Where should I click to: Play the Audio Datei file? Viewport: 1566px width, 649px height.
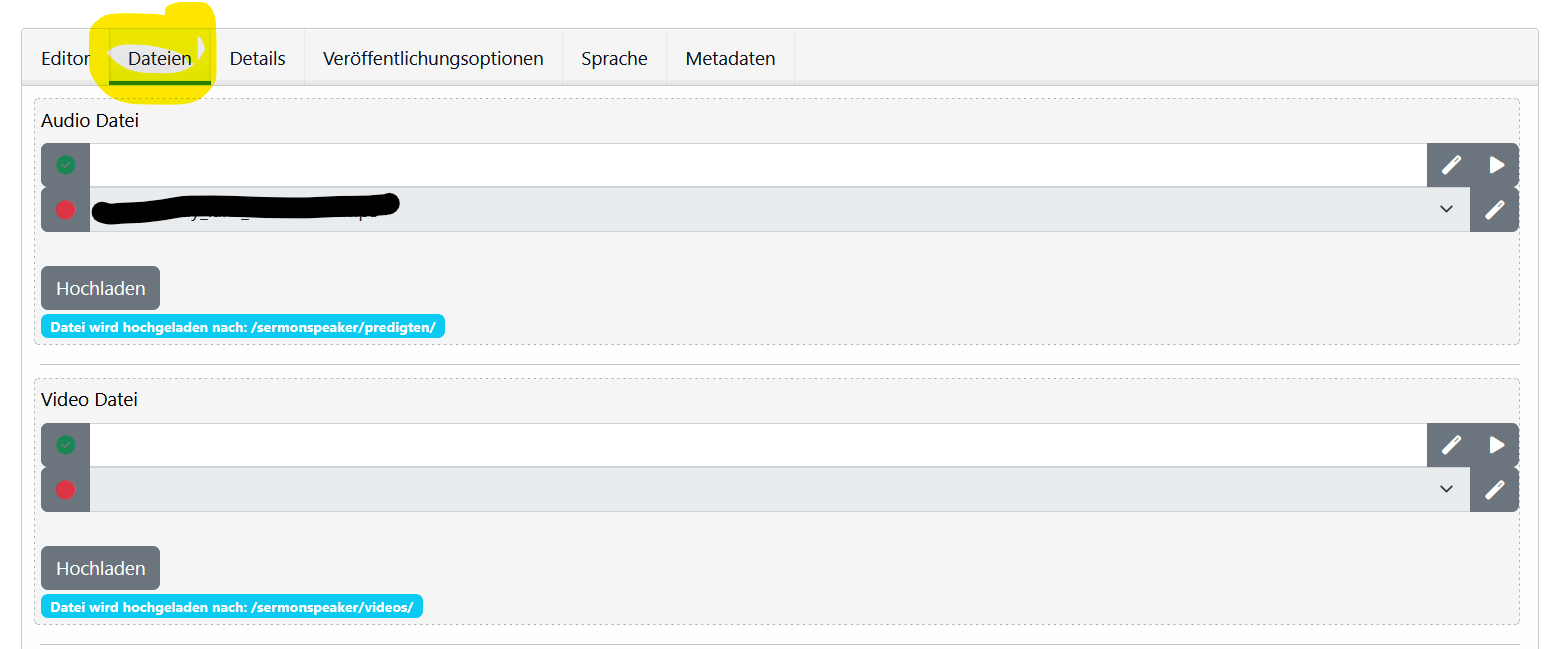1496,165
